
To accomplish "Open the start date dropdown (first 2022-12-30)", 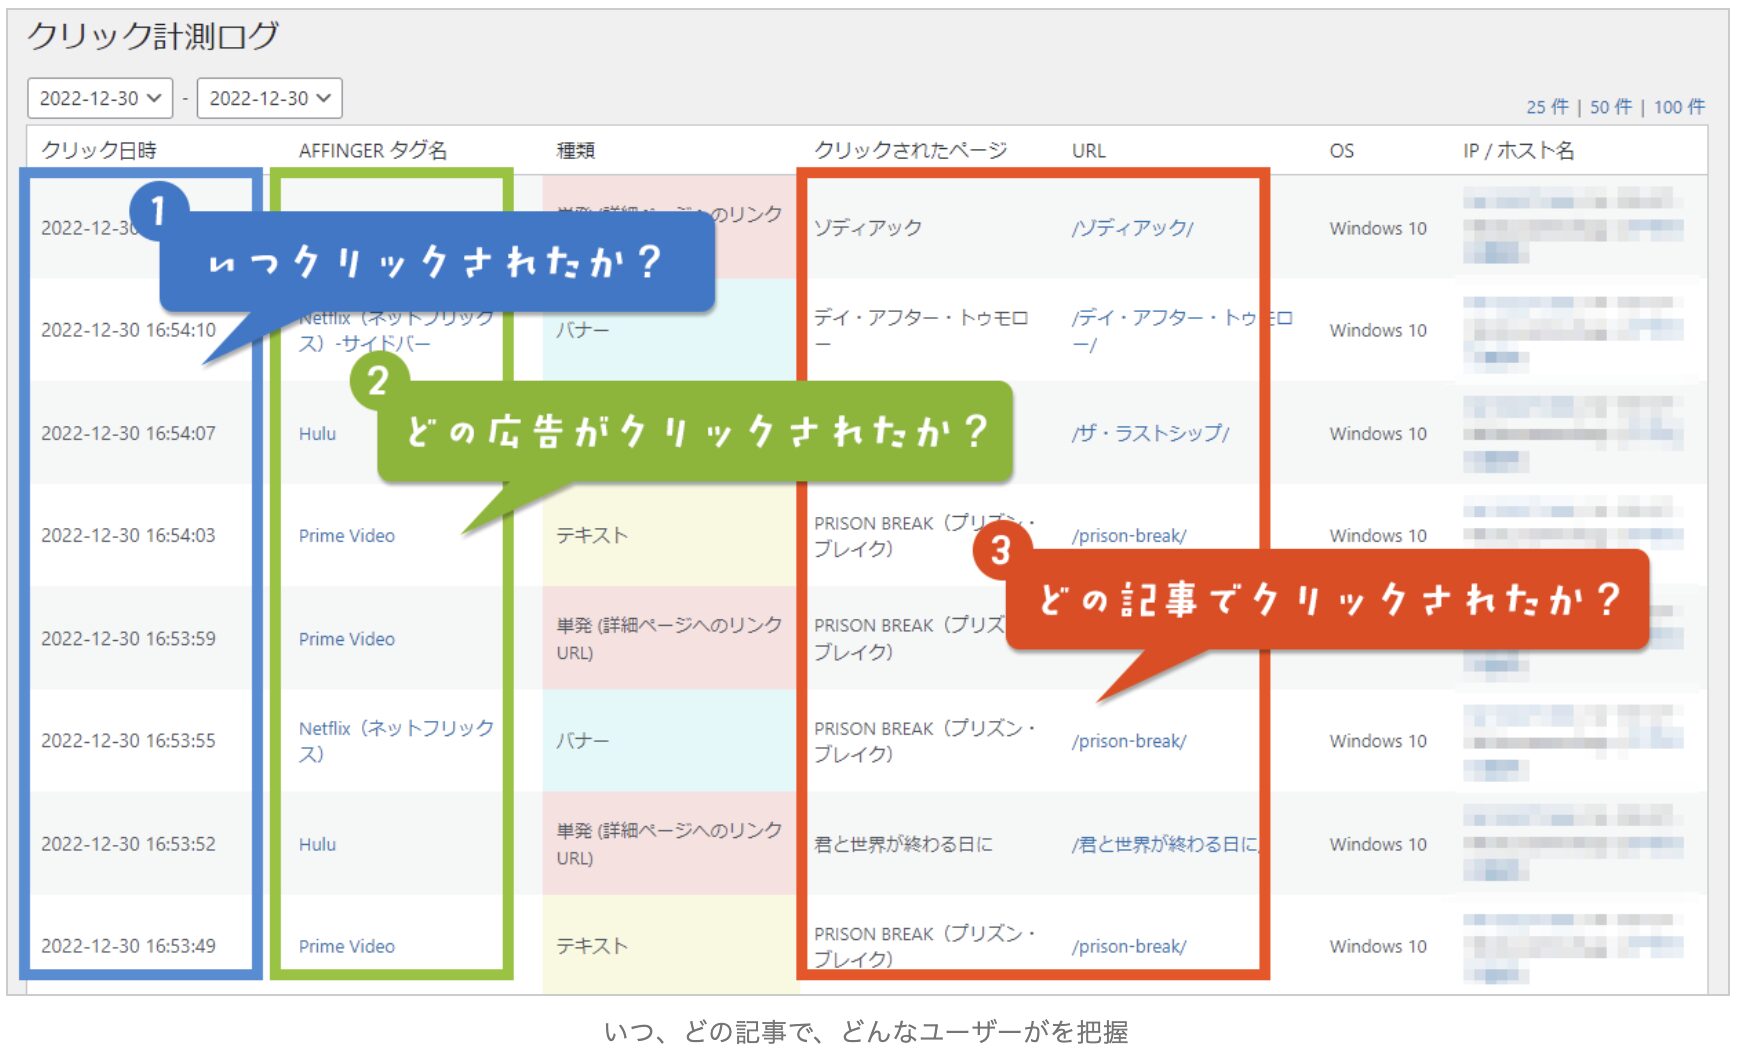I will point(100,98).
